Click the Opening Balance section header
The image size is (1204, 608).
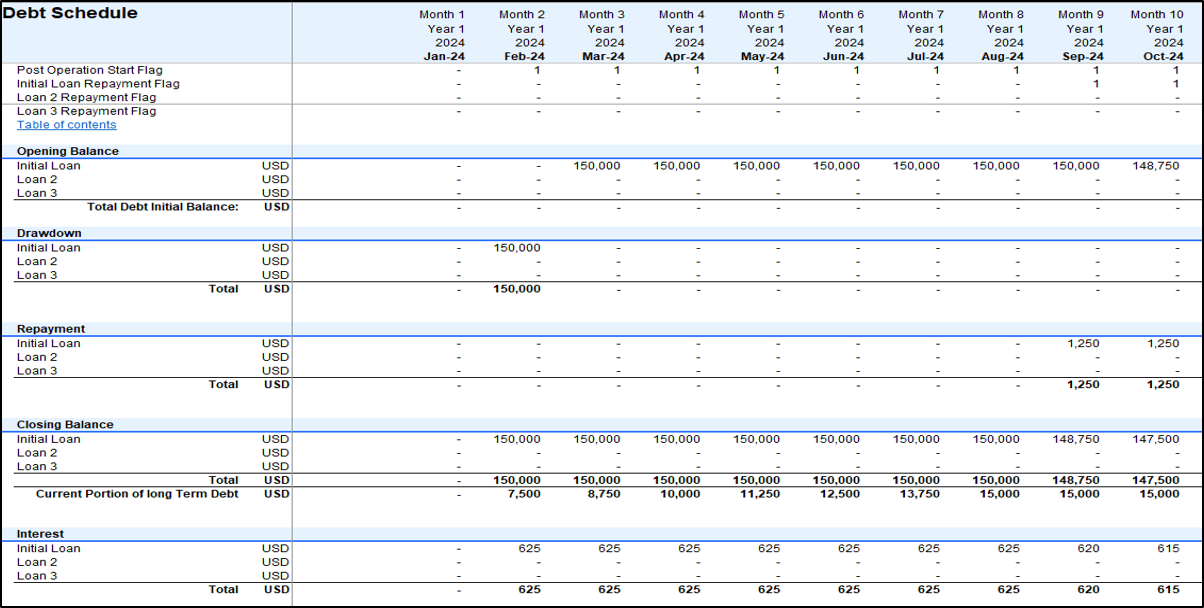click(67, 151)
